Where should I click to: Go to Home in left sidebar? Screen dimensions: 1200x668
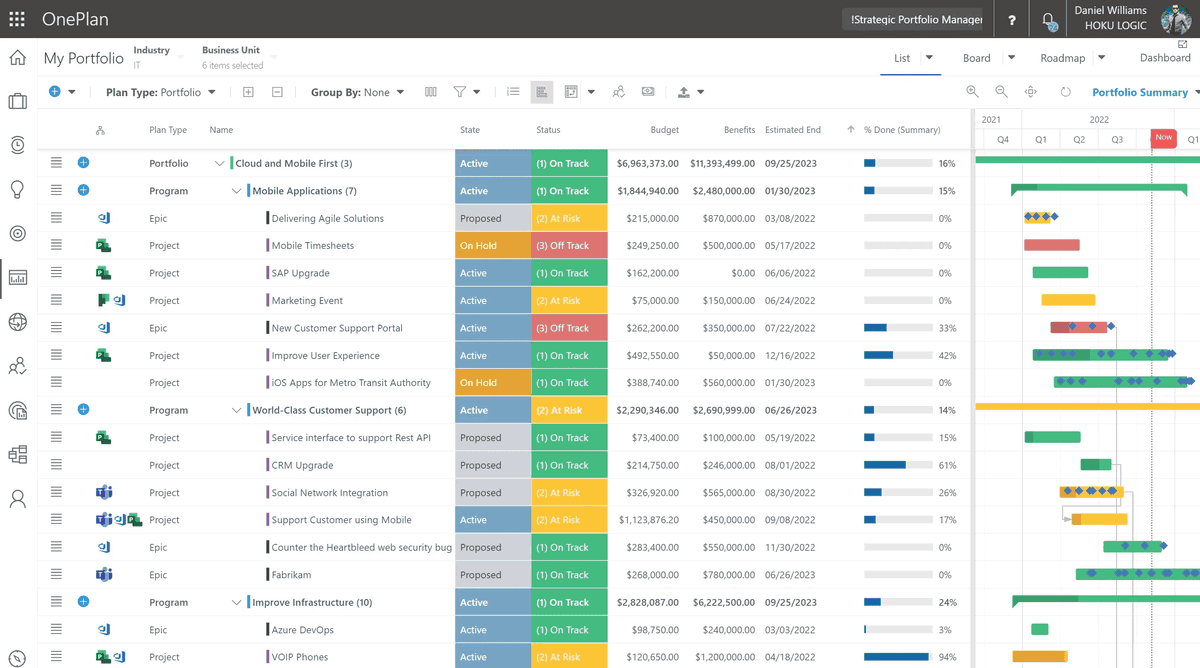[18, 58]
